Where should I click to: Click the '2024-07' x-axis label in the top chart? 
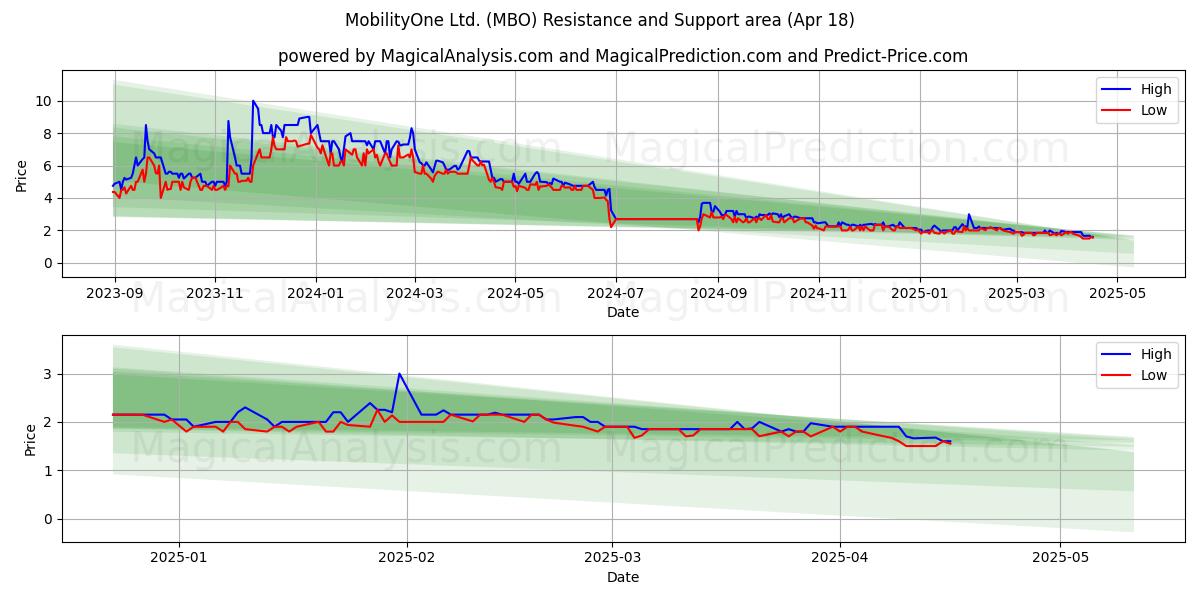[616, 295]
